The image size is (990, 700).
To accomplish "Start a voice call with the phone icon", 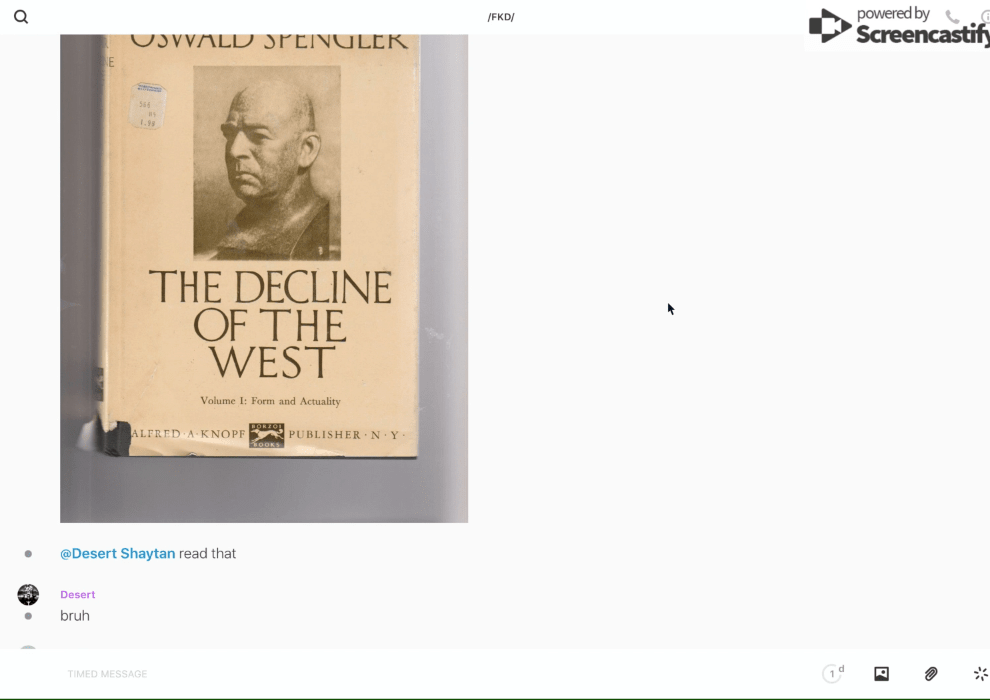I will (x=952, y=17).
